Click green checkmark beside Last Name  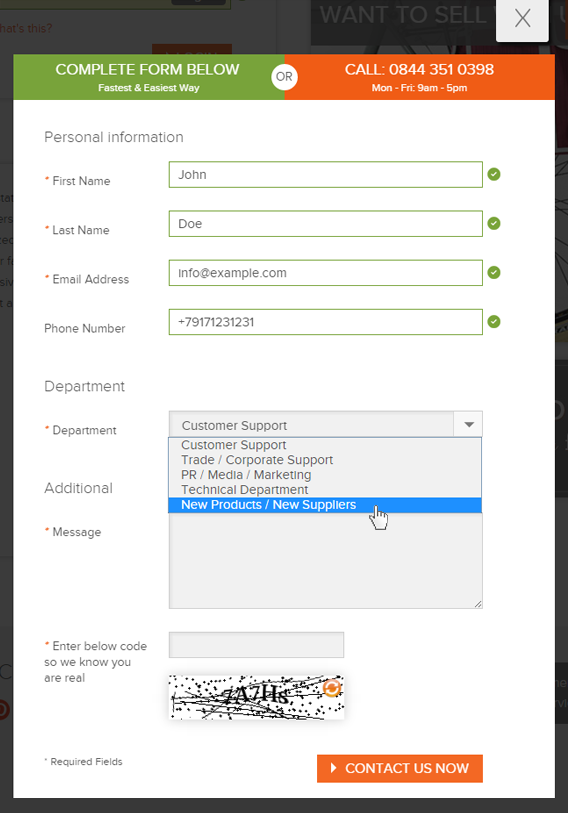coord(494,223)
